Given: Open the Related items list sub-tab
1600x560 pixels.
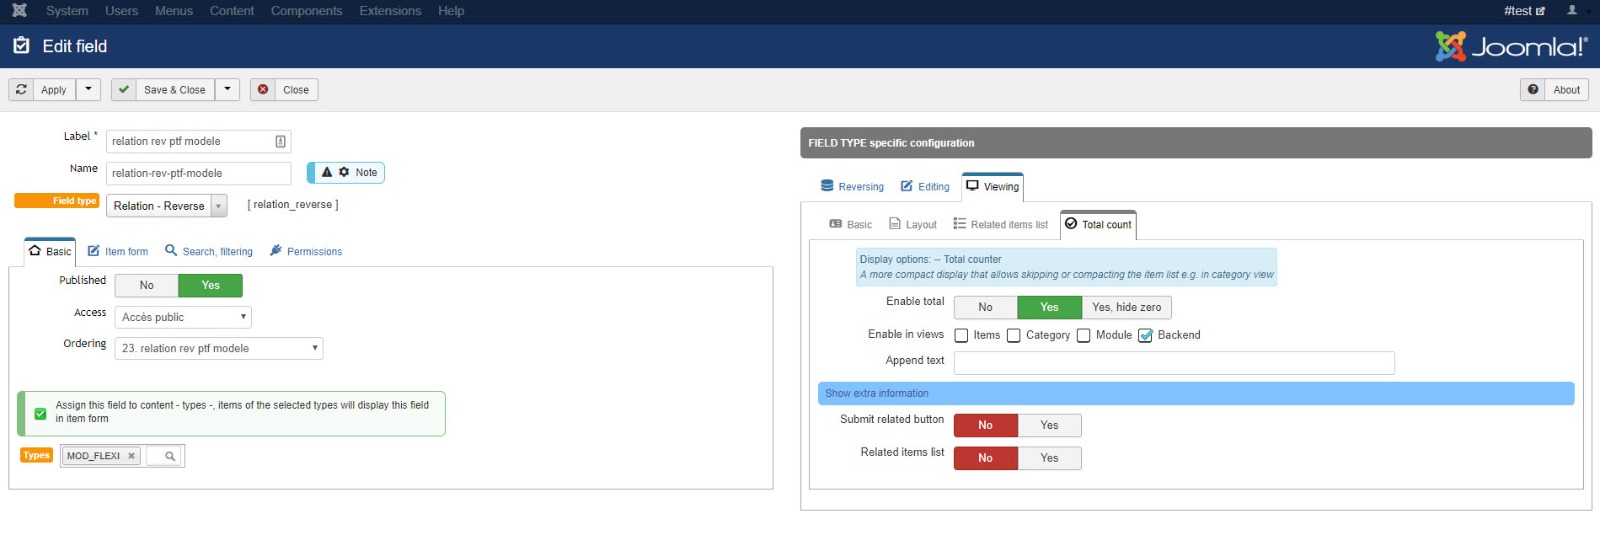Looking at the screenshot, I should 1001,224.
